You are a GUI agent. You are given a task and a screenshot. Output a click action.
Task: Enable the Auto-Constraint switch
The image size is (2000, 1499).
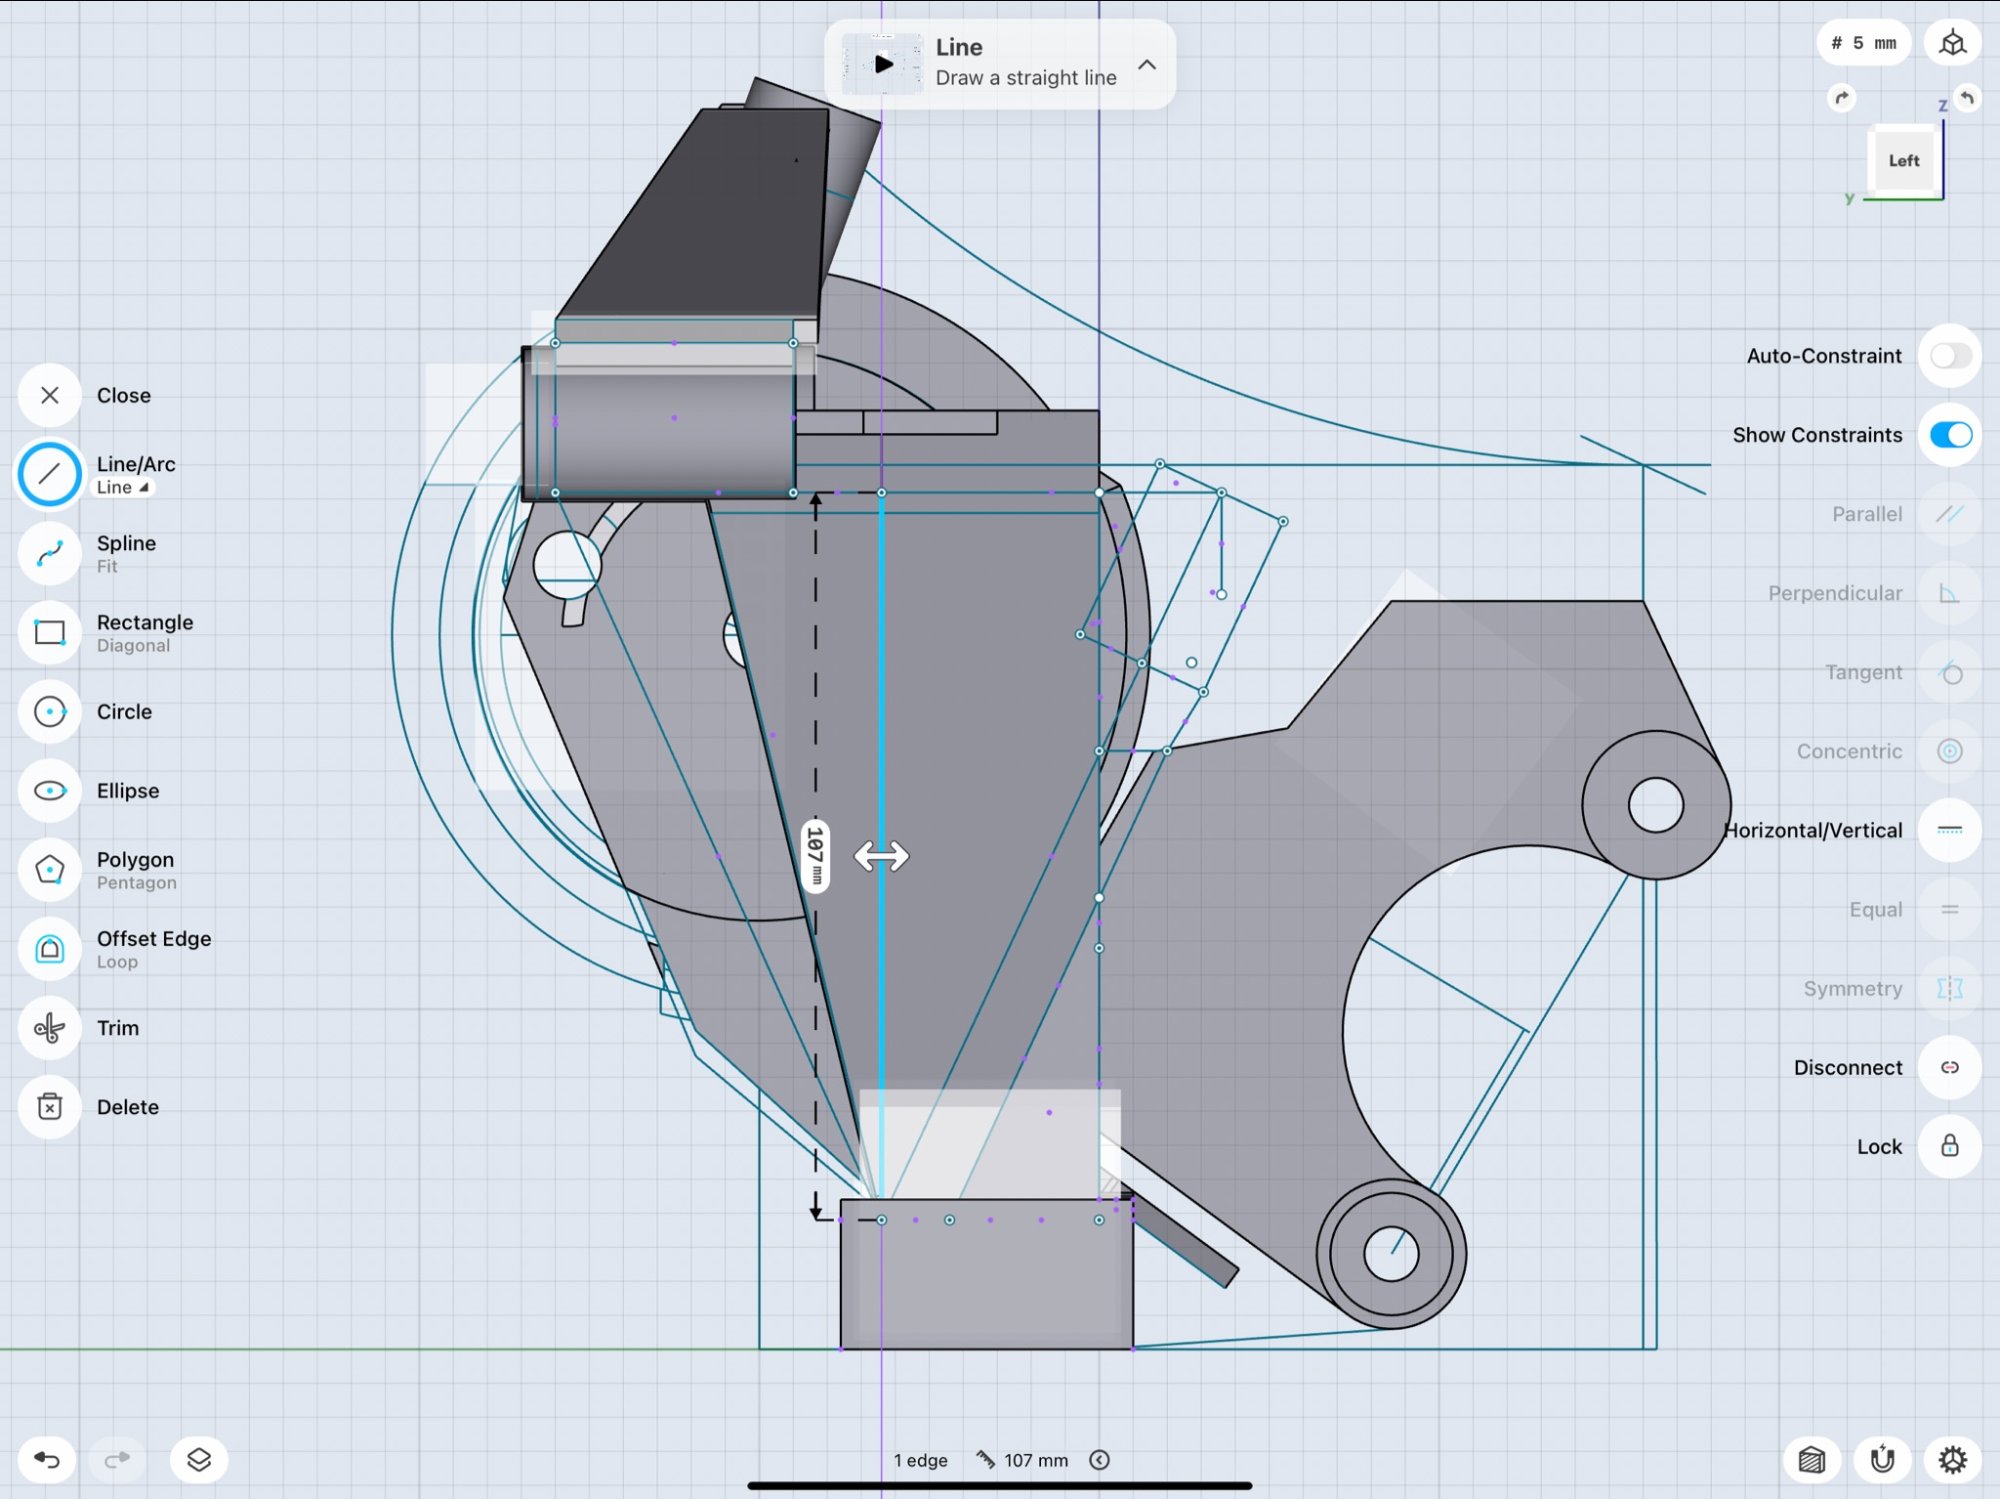(x=1949, y=356)
